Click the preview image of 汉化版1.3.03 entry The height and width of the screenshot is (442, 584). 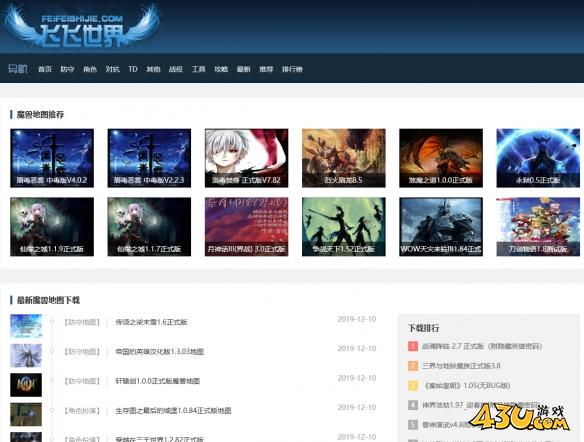(x=26, y=355)
